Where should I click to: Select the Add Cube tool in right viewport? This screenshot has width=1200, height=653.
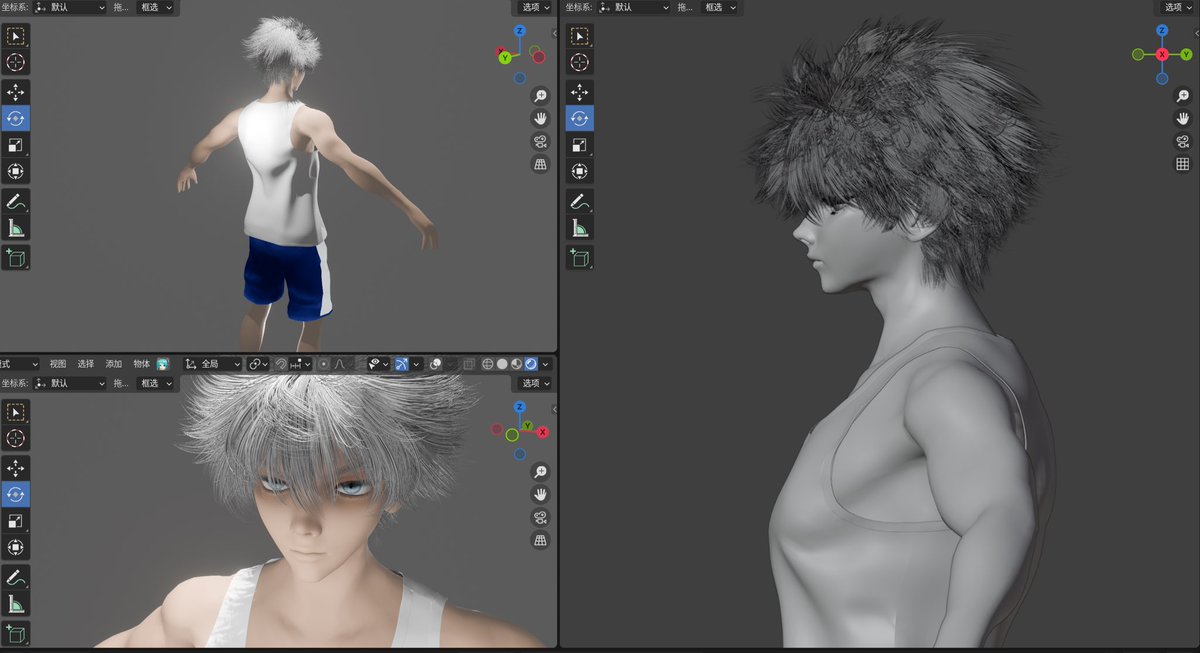tap(579, 258)
